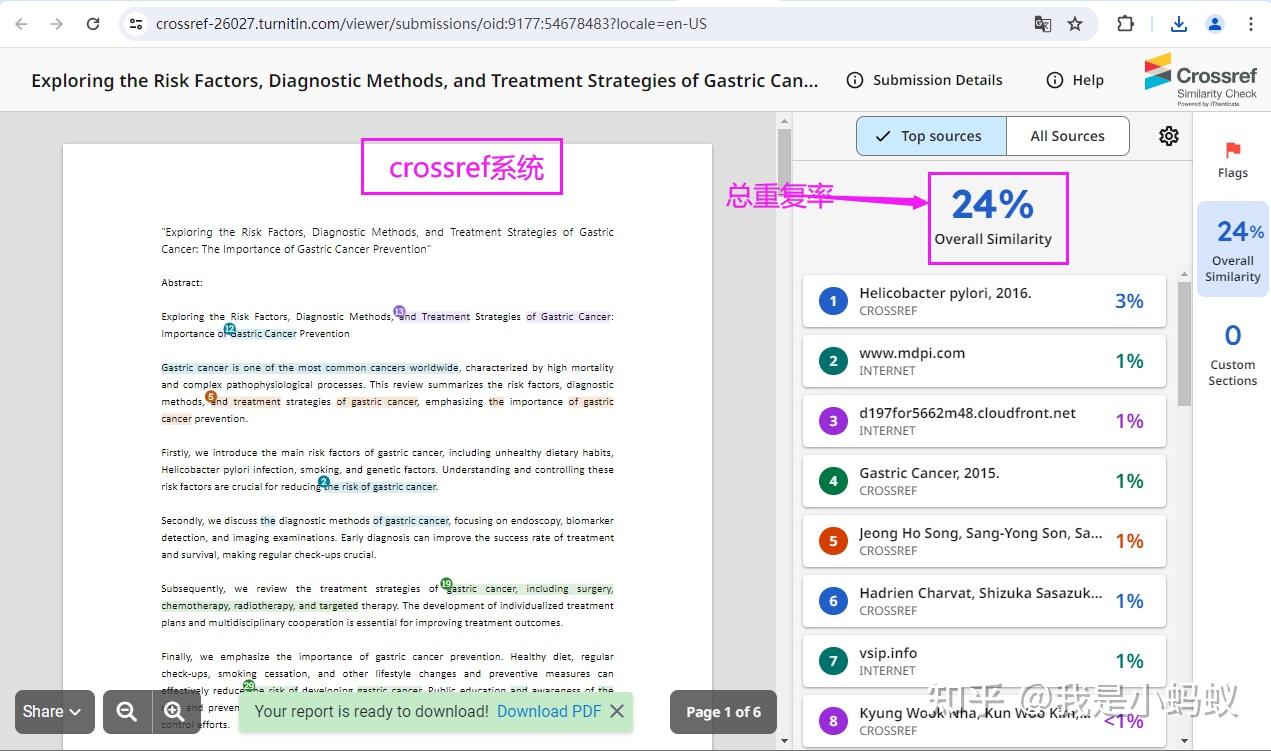This screenshot has height=751, width=1271.
Task: Open the browser three-dot menu
Action: pos(1251,24)
